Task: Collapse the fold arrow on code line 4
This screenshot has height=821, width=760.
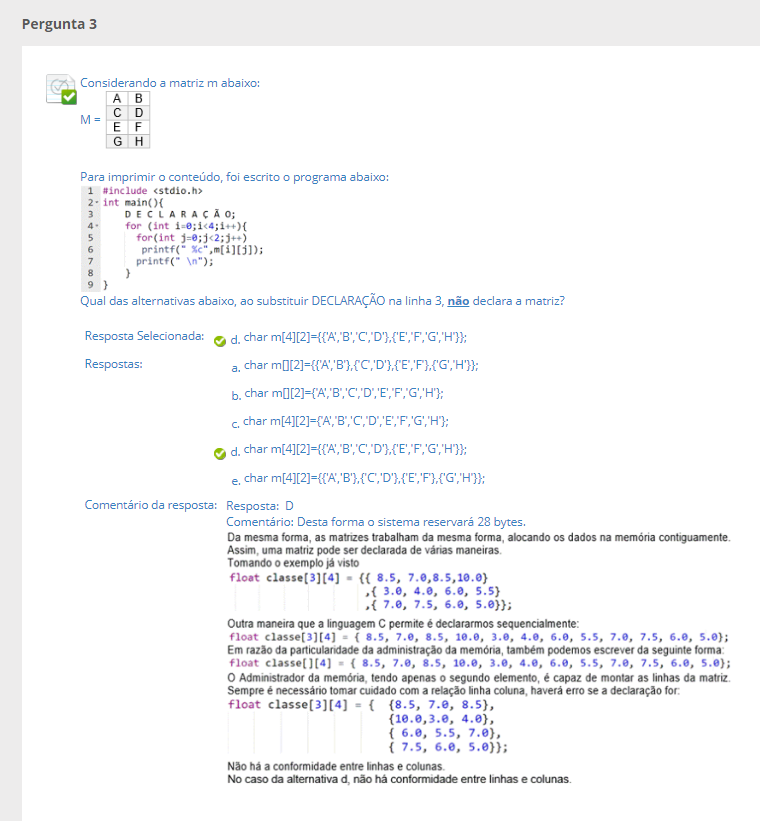Action: [x=98, y=226]
